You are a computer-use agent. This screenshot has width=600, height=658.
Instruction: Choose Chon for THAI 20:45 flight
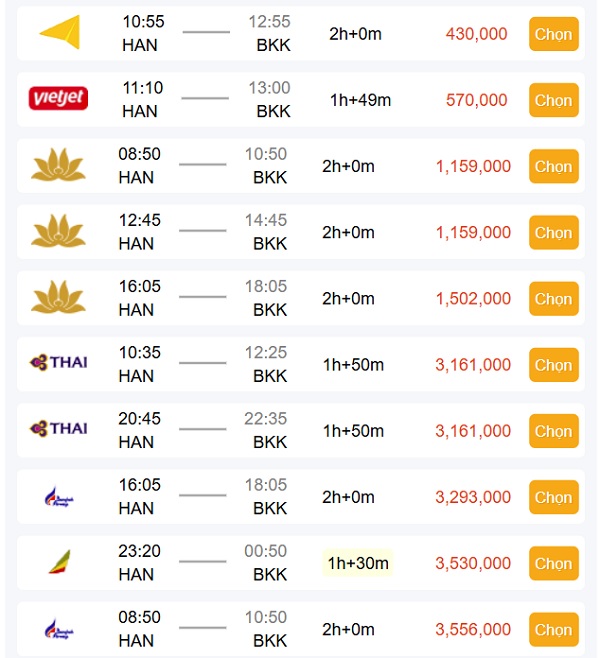click(553, 431)
